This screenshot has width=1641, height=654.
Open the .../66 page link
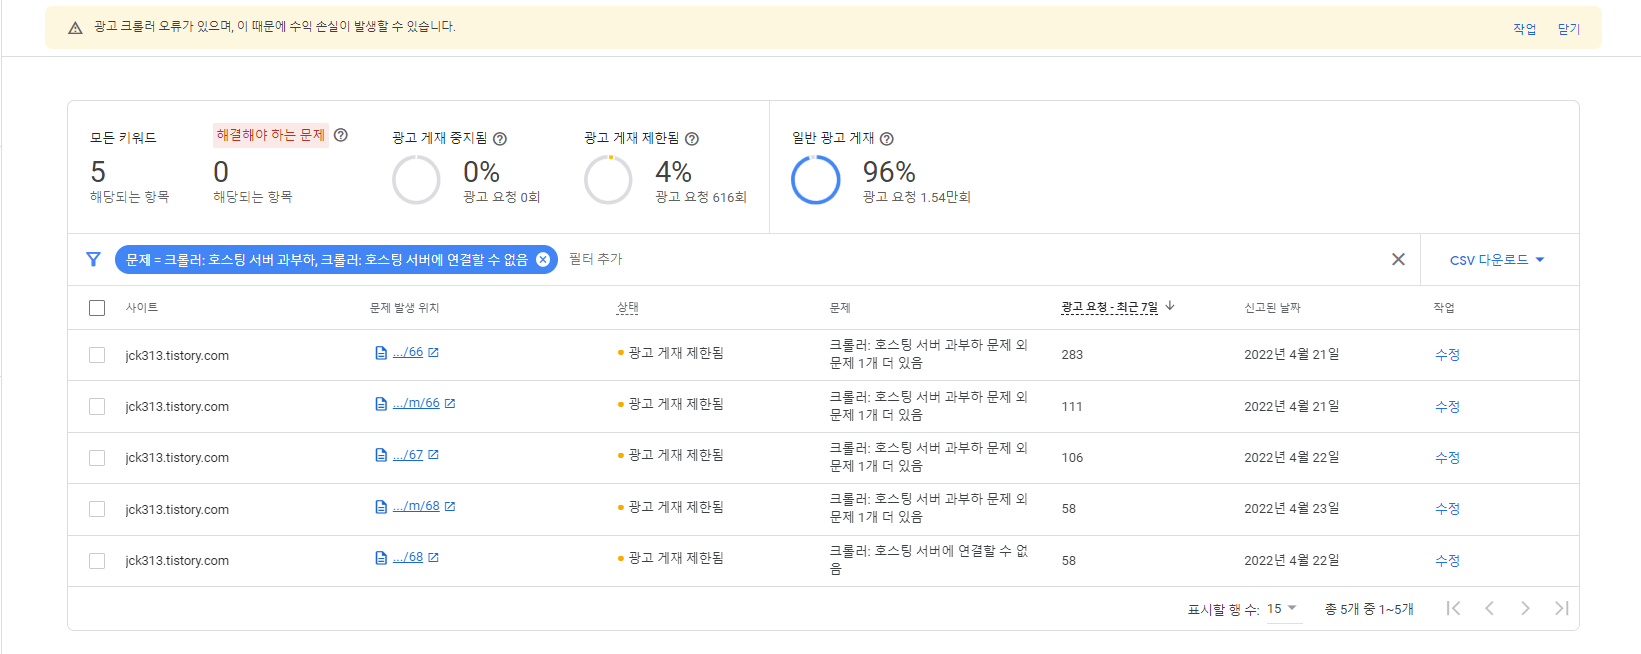coord(408,352)
